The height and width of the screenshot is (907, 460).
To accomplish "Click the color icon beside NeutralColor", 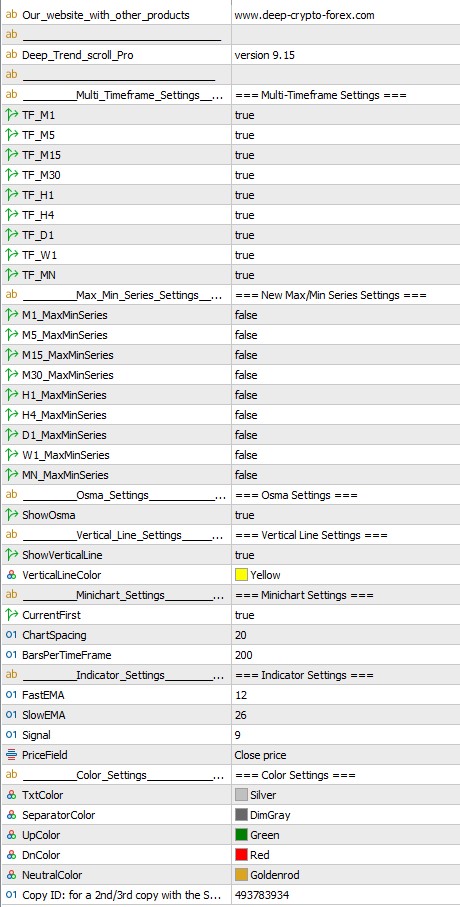I will coord(12,875).
